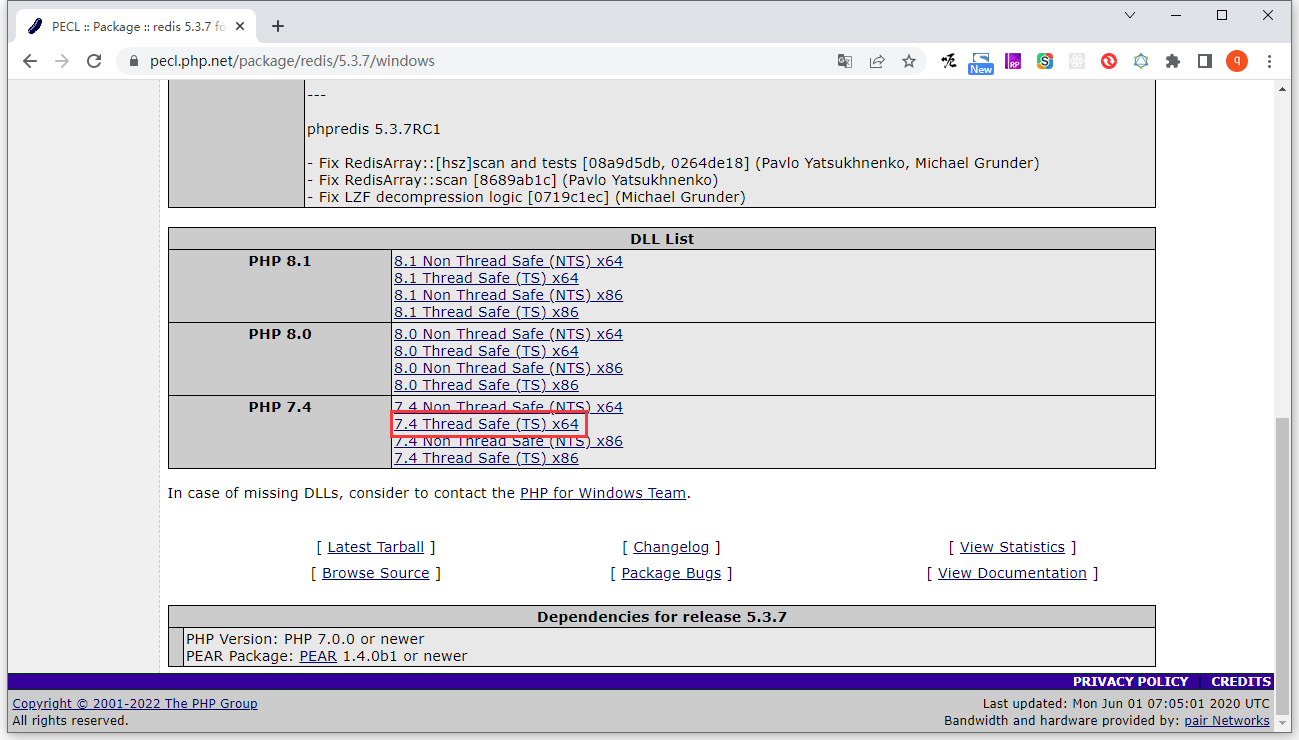
Task: Click the browser back arrow
Action: point(29,61)
